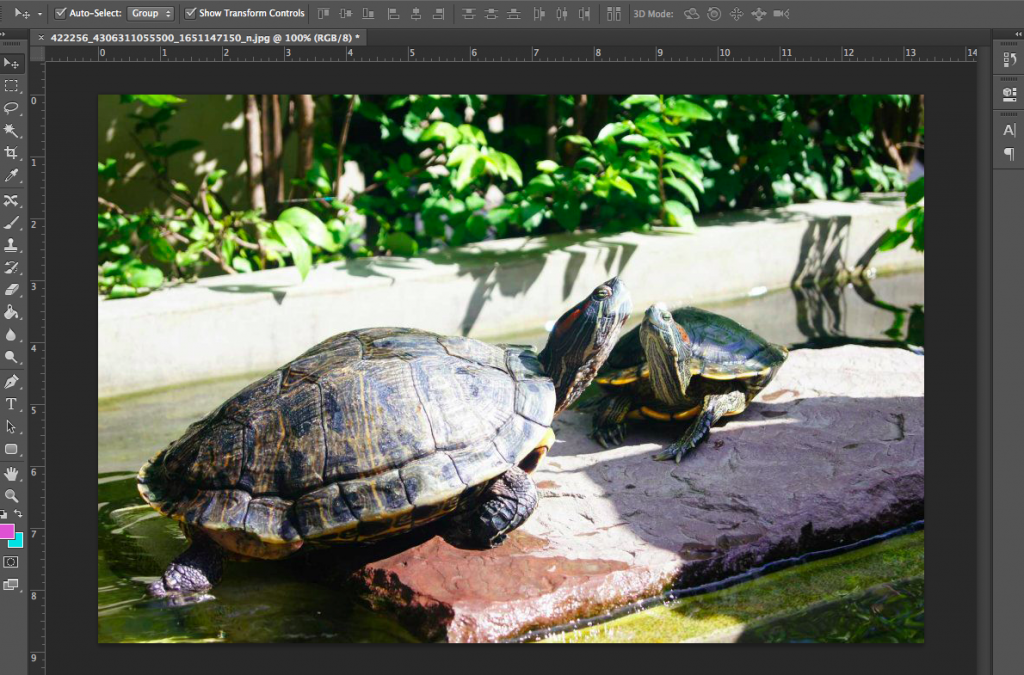Image resolution: width=1024 pixels, height=675 pixels.
Task: Click Distribute horizontal centers
Action: point(562,14)
